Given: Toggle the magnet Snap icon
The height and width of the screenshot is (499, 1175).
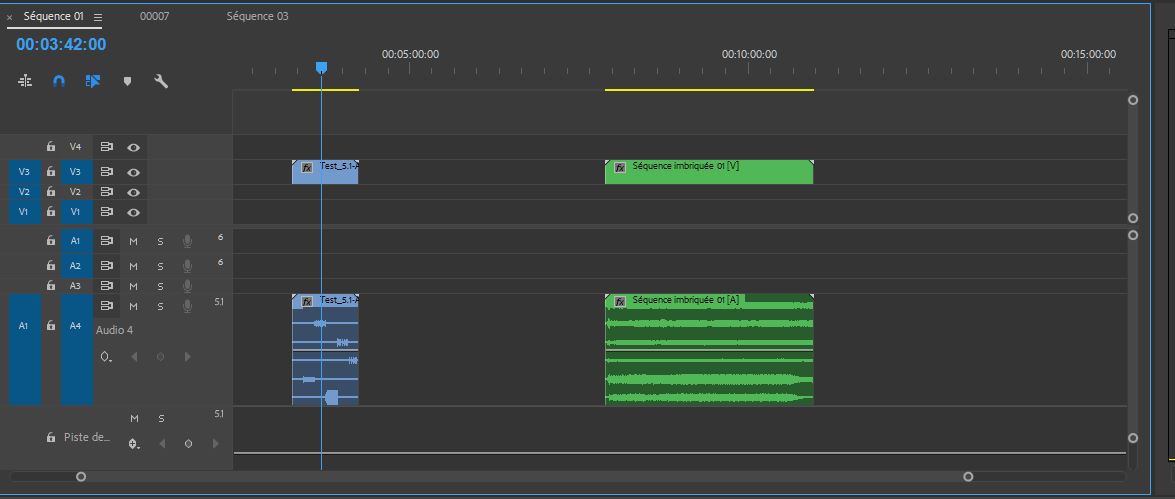Looking at the screenshot, I should pos(59,81).
